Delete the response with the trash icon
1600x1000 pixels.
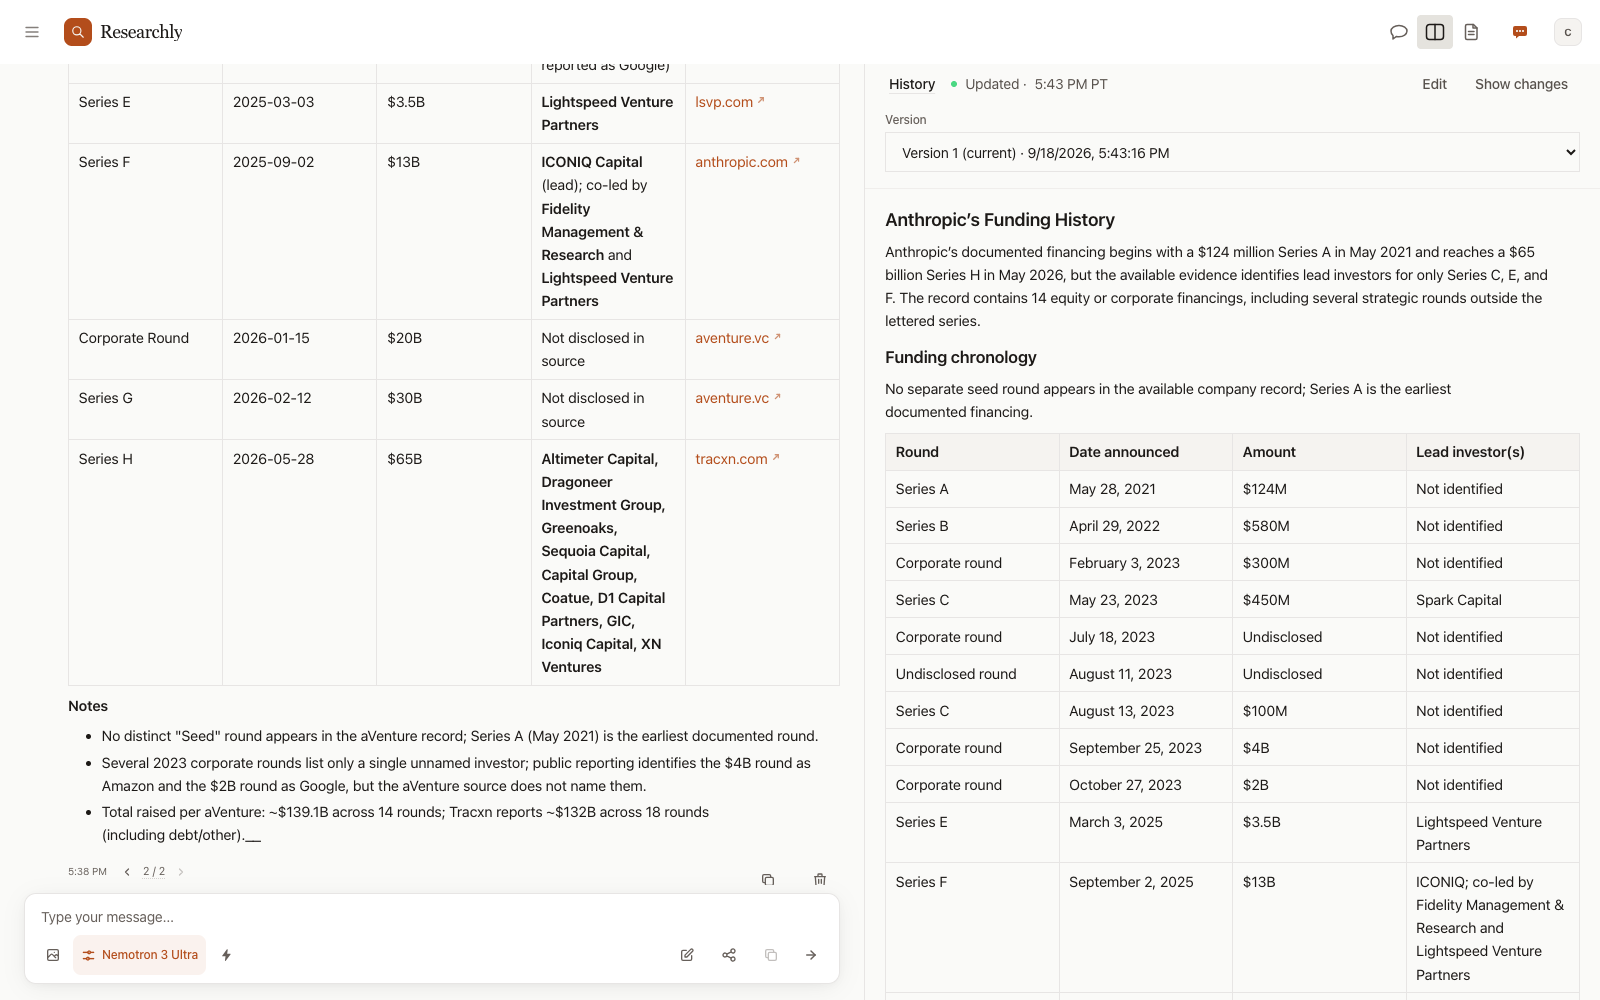[x=820, y=879]
